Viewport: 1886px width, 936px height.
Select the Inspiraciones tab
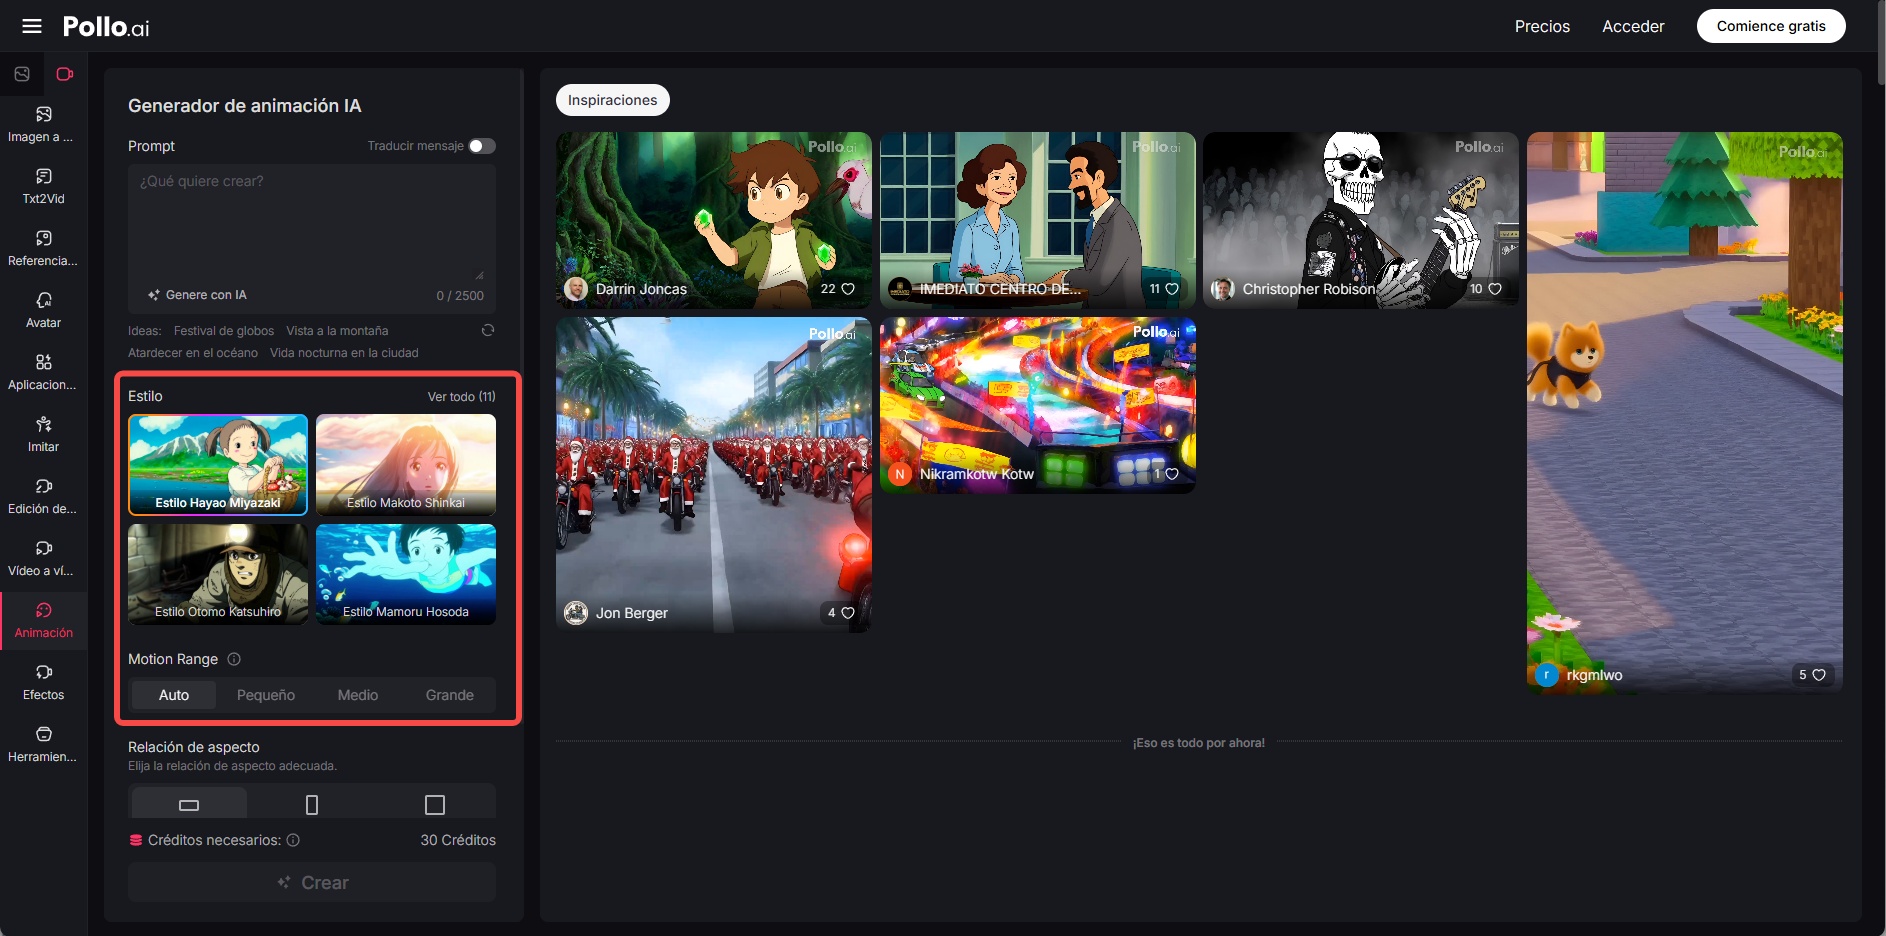tap(613, 100)
